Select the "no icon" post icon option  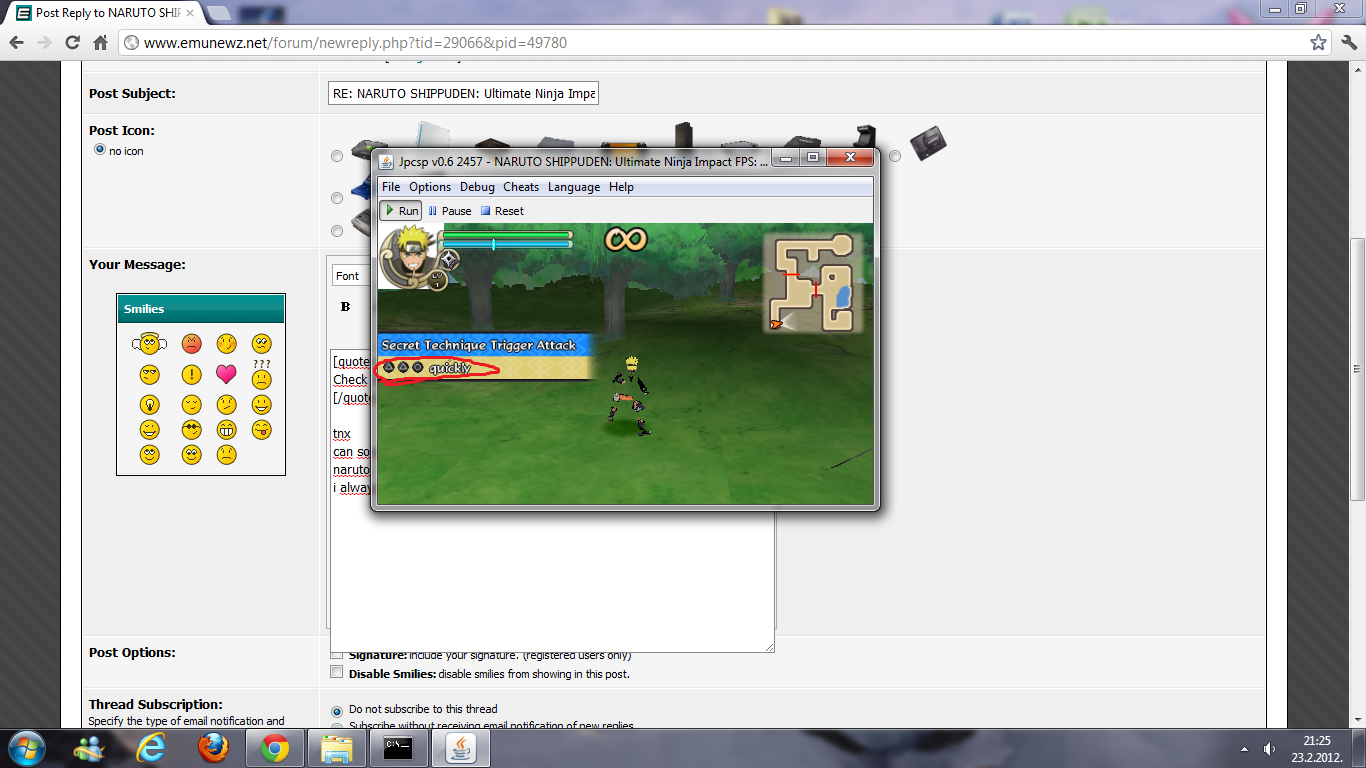100,150
